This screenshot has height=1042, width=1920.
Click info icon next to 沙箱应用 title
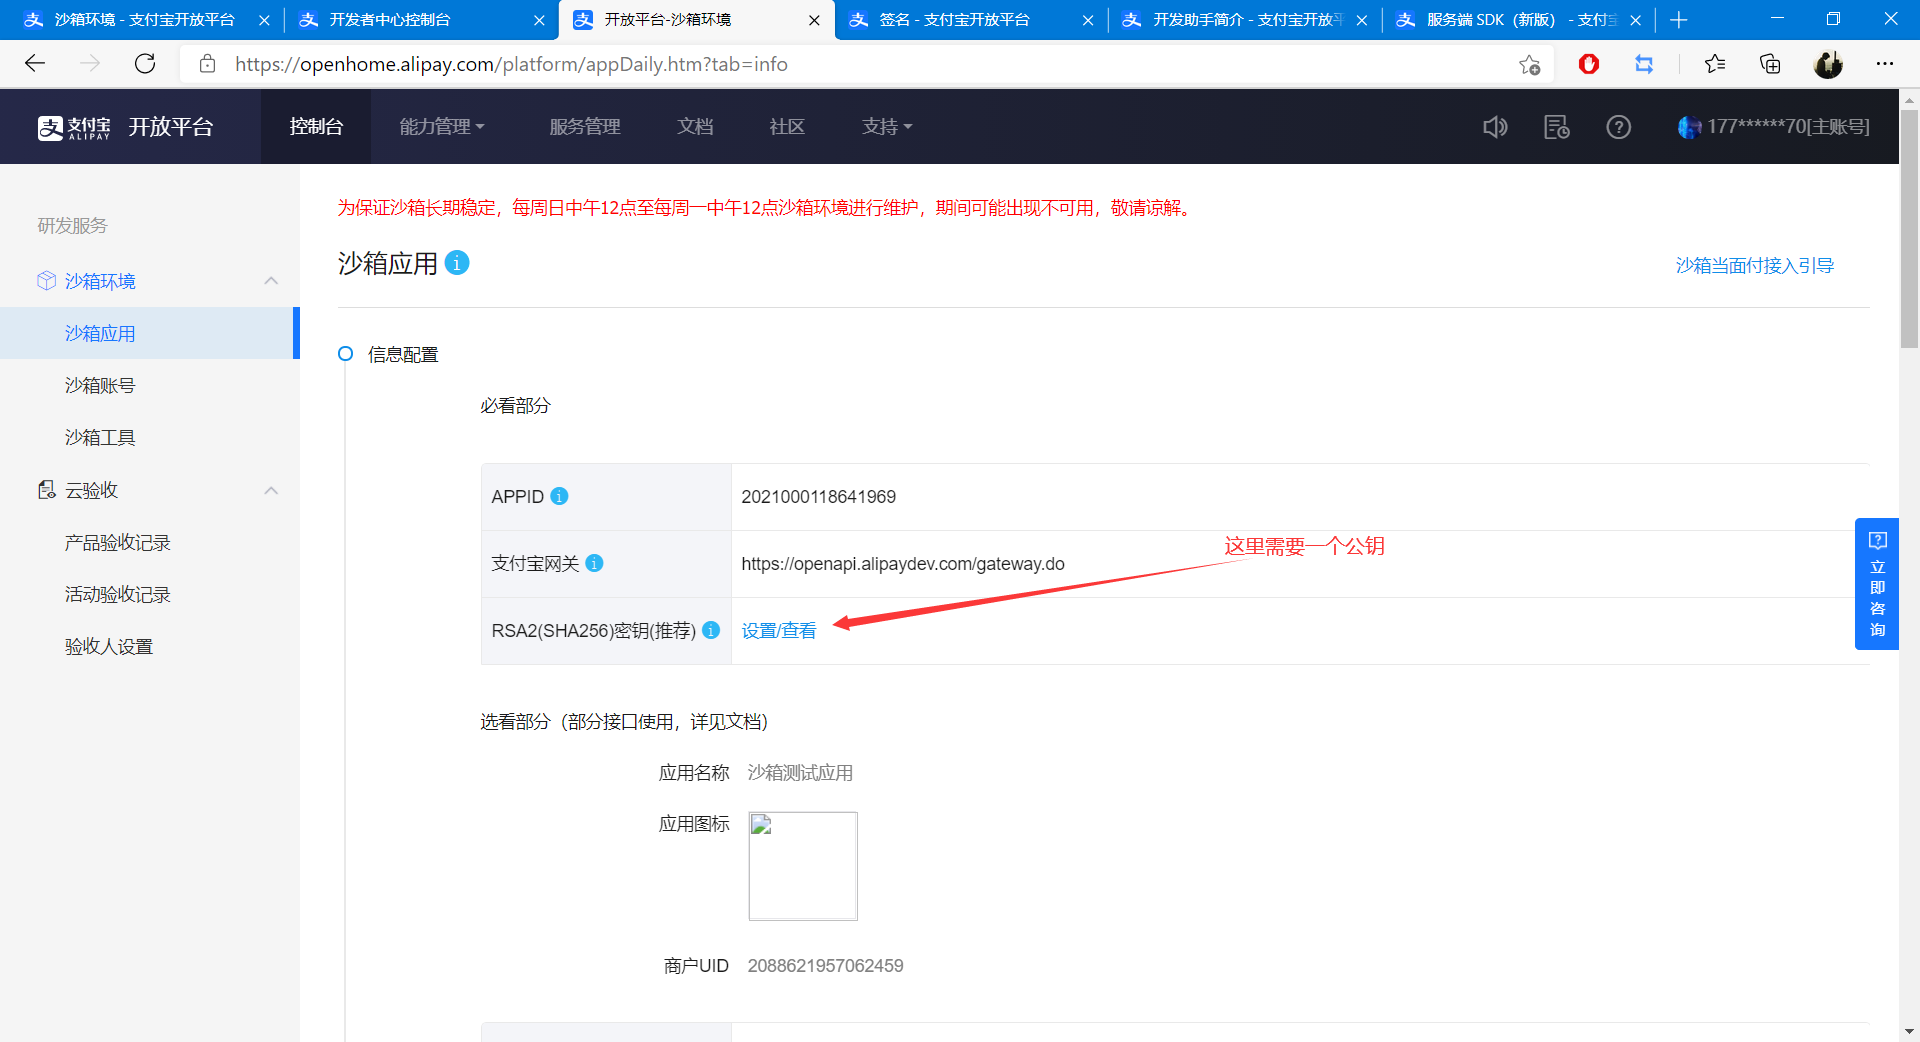(457, 262)
